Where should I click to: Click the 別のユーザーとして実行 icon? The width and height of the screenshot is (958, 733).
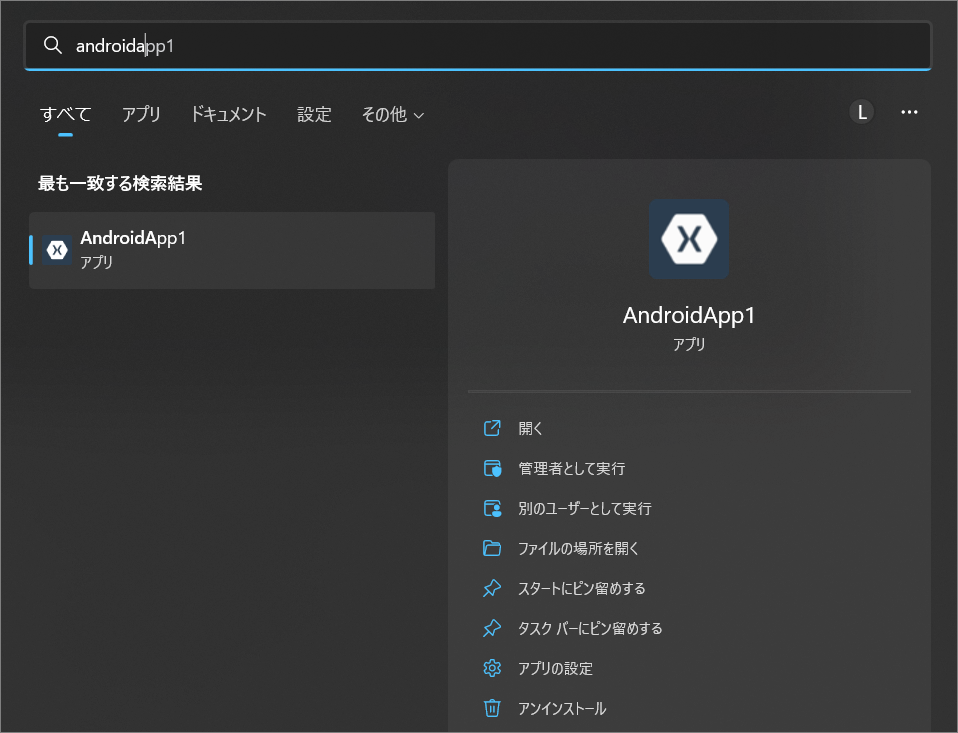[x=492, y=507]
